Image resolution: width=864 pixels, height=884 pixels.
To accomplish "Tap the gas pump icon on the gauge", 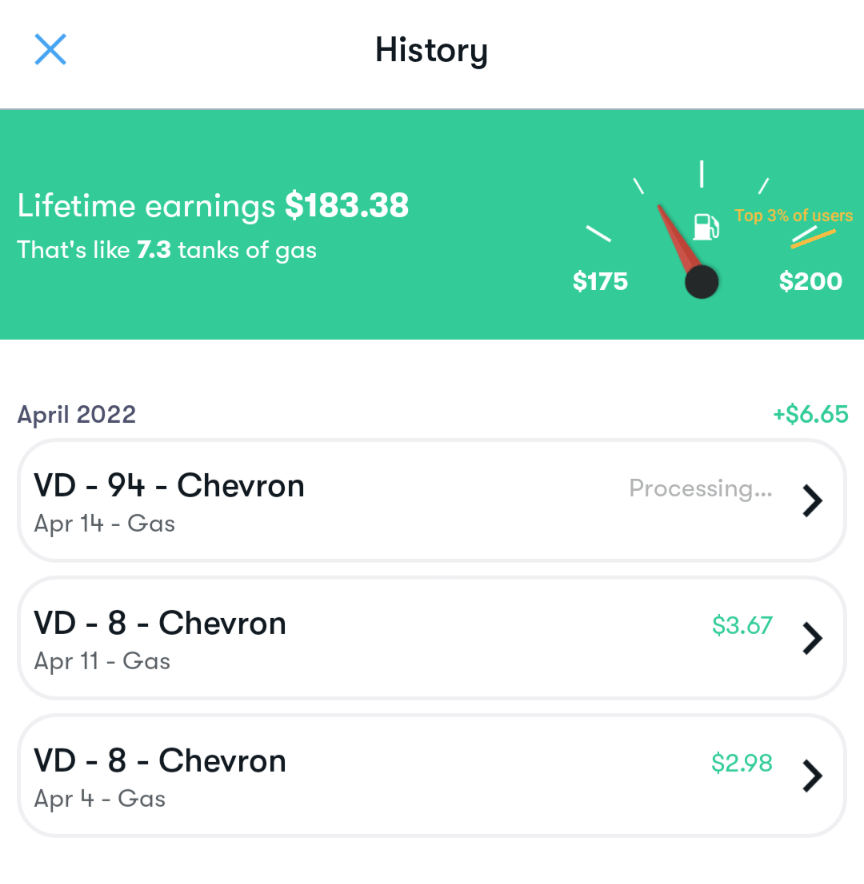I will [x=706, y=225].
